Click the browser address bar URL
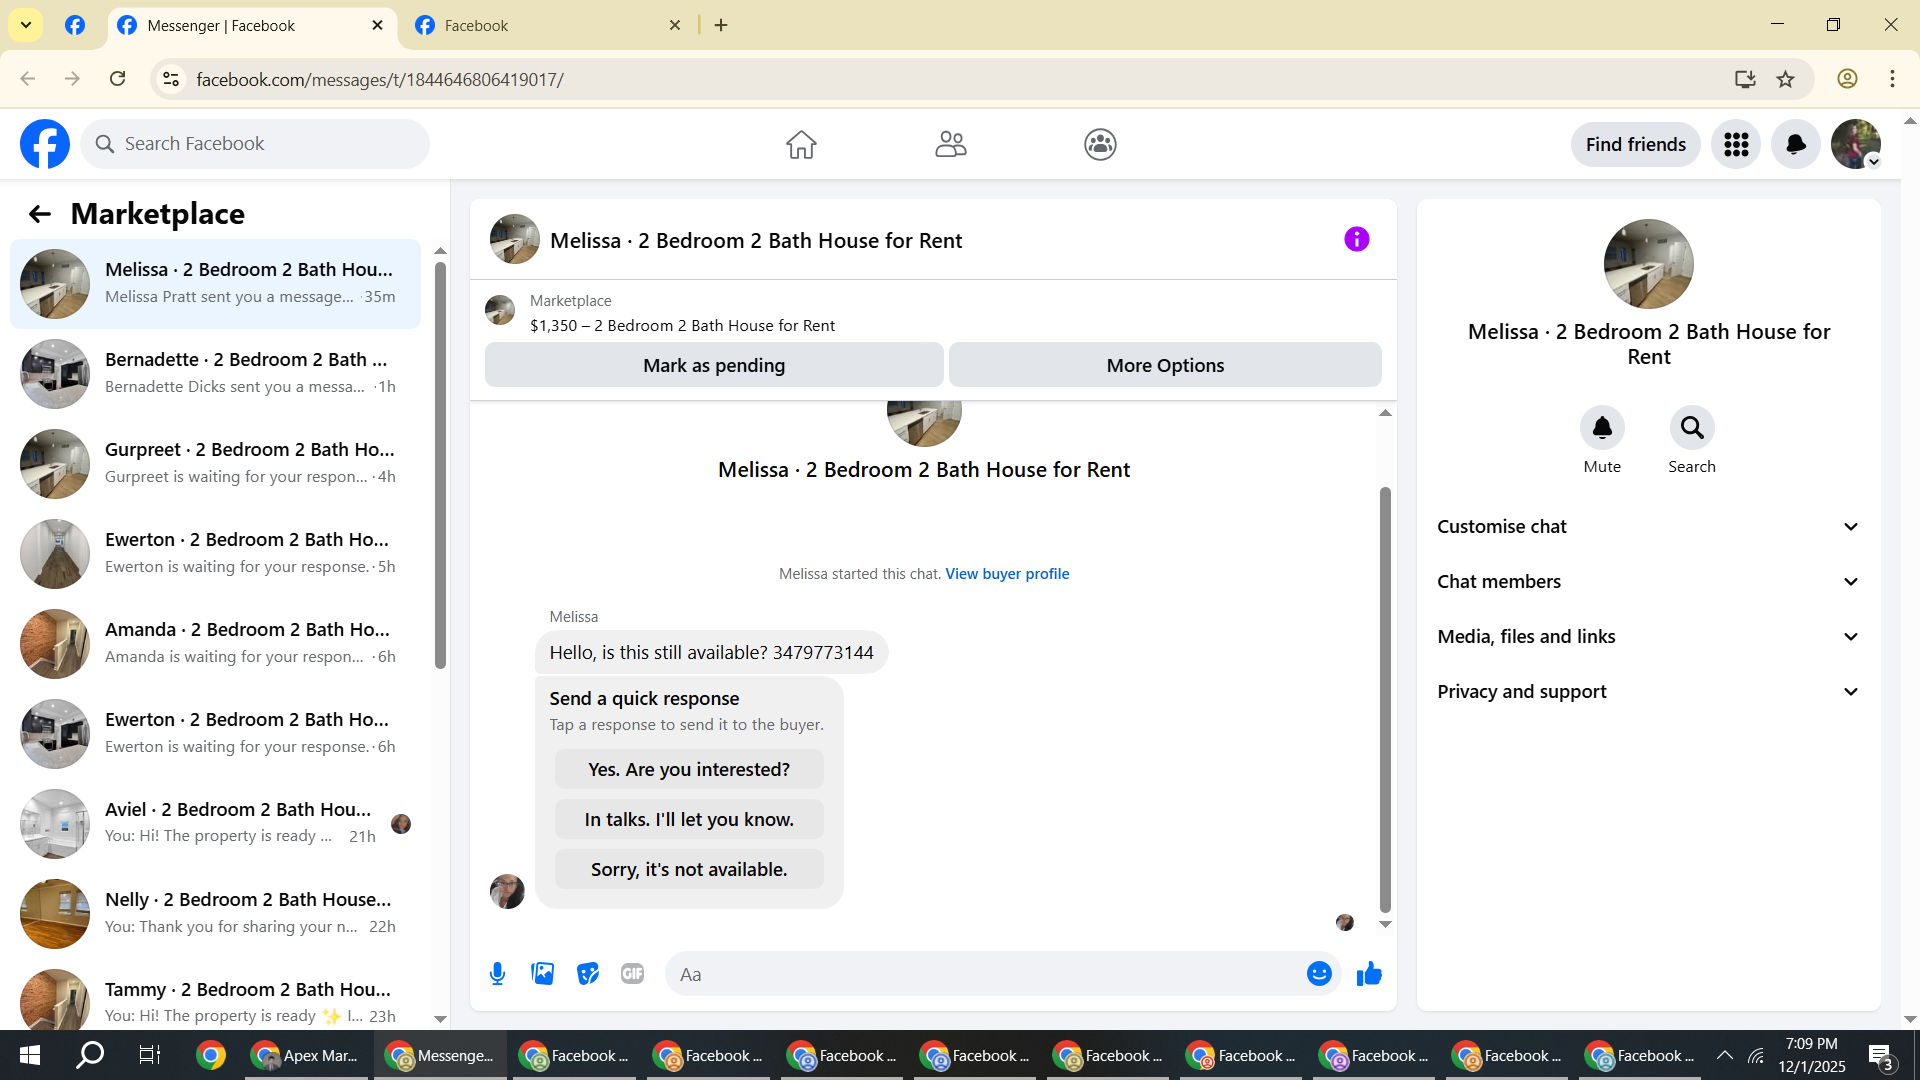This screenshot has height=1080, width=1920. pyautogui.click(x=380, y=80)
